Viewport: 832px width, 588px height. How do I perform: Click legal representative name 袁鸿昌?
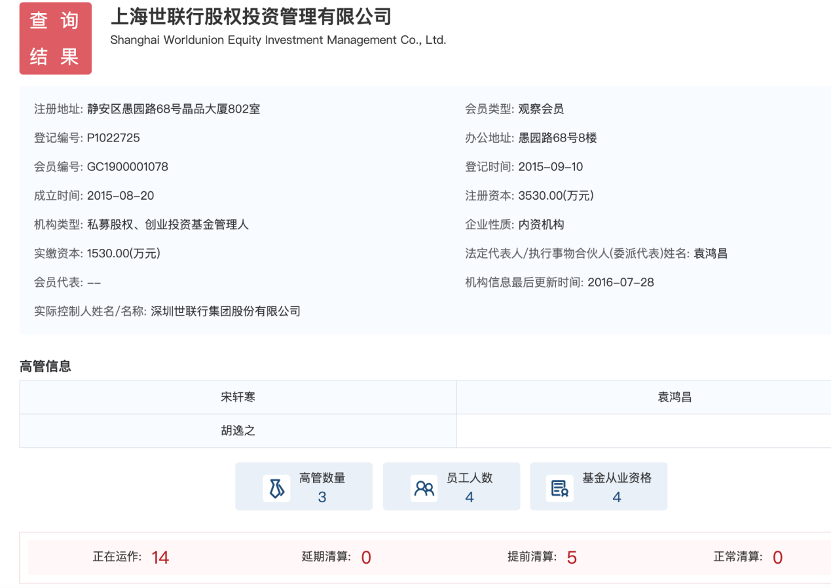tap(710, 253)
